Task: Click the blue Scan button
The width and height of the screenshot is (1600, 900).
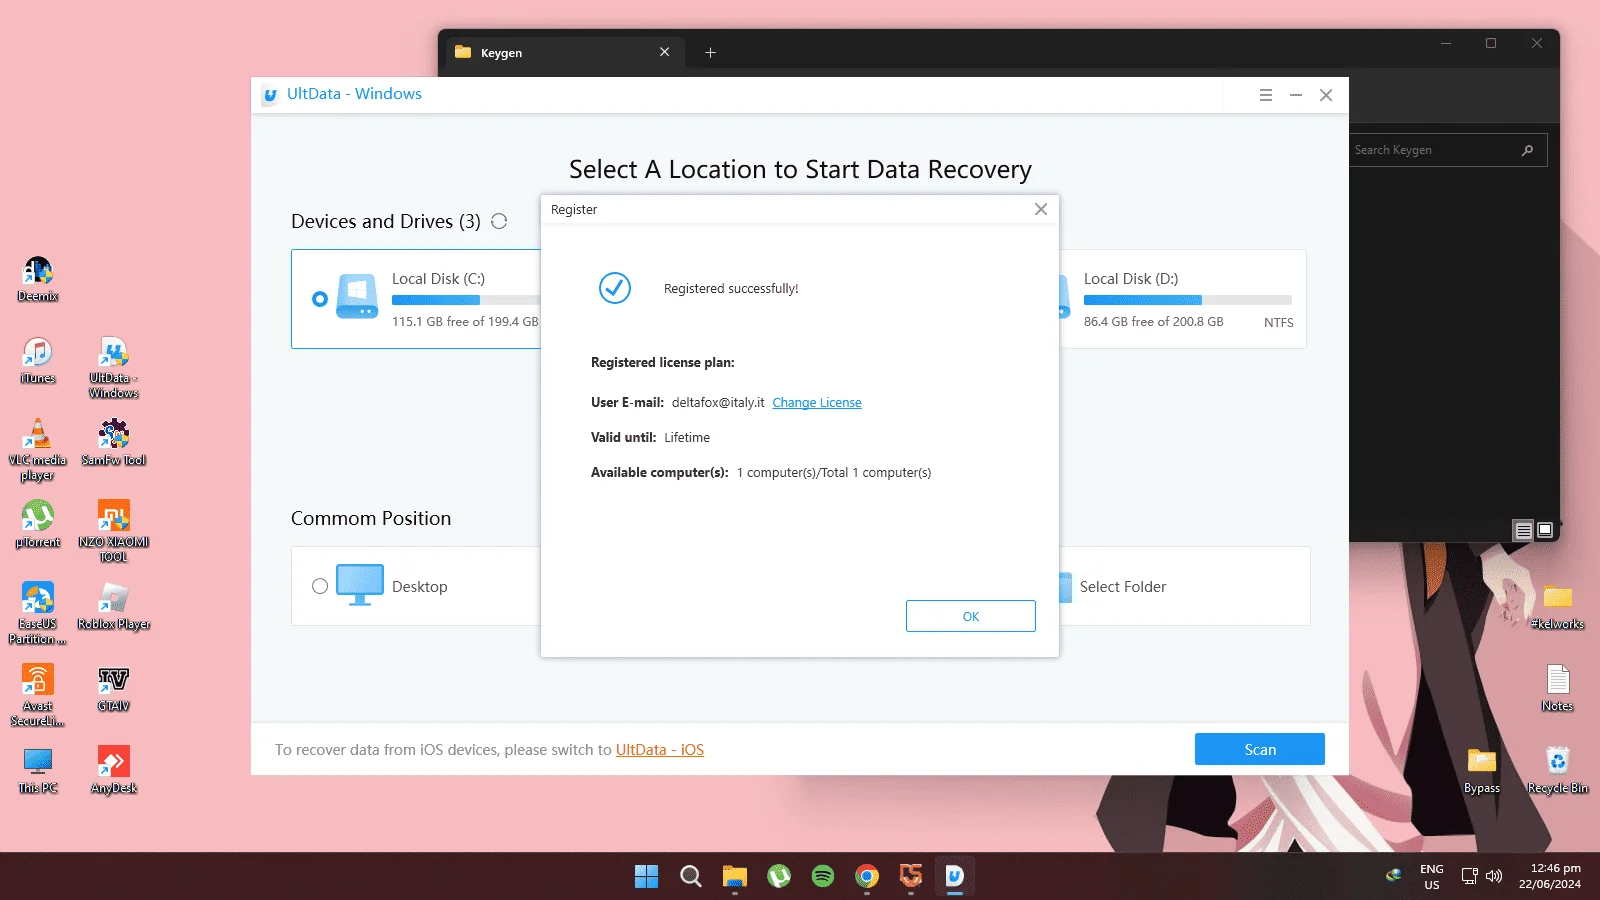Action: click(x=1260, y=749)
